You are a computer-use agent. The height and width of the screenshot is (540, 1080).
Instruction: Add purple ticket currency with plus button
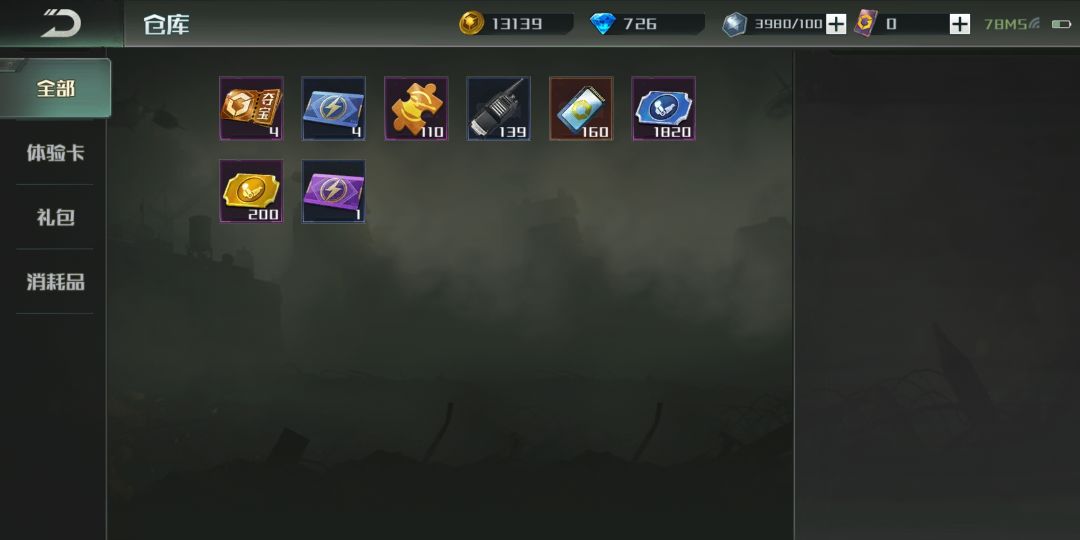(x=959, y=24)
